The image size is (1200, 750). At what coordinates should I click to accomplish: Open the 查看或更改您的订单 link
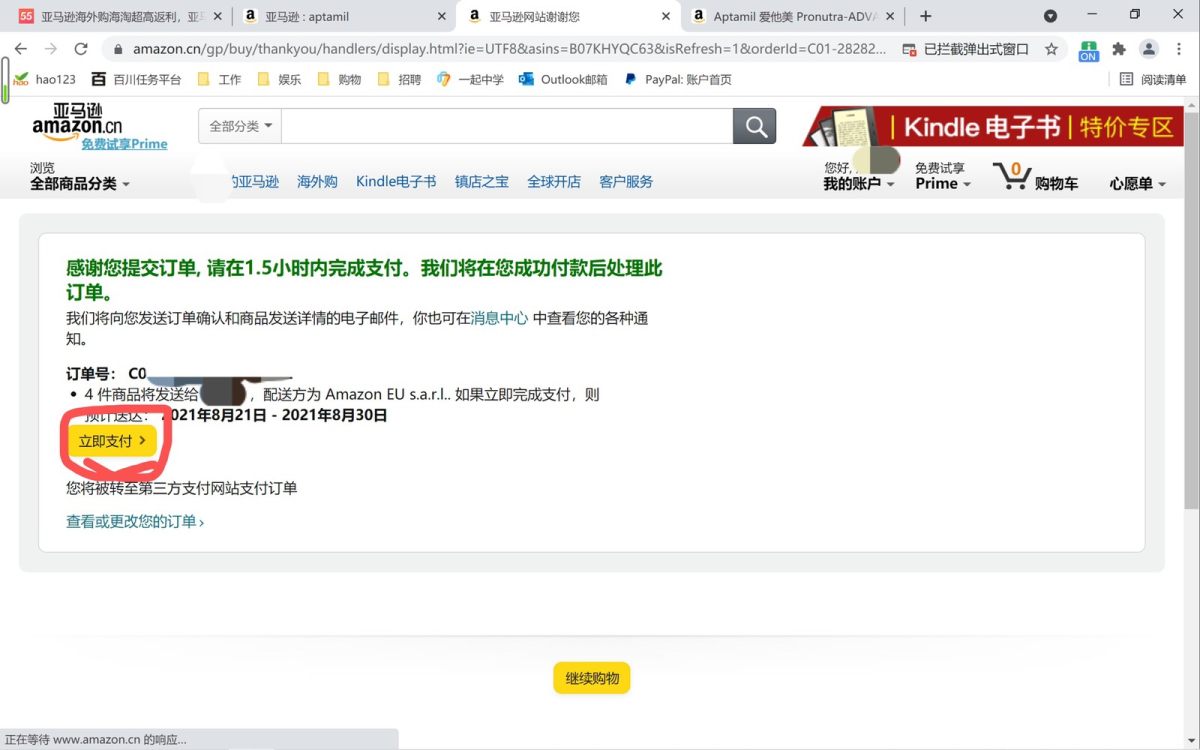pos(135,521)
